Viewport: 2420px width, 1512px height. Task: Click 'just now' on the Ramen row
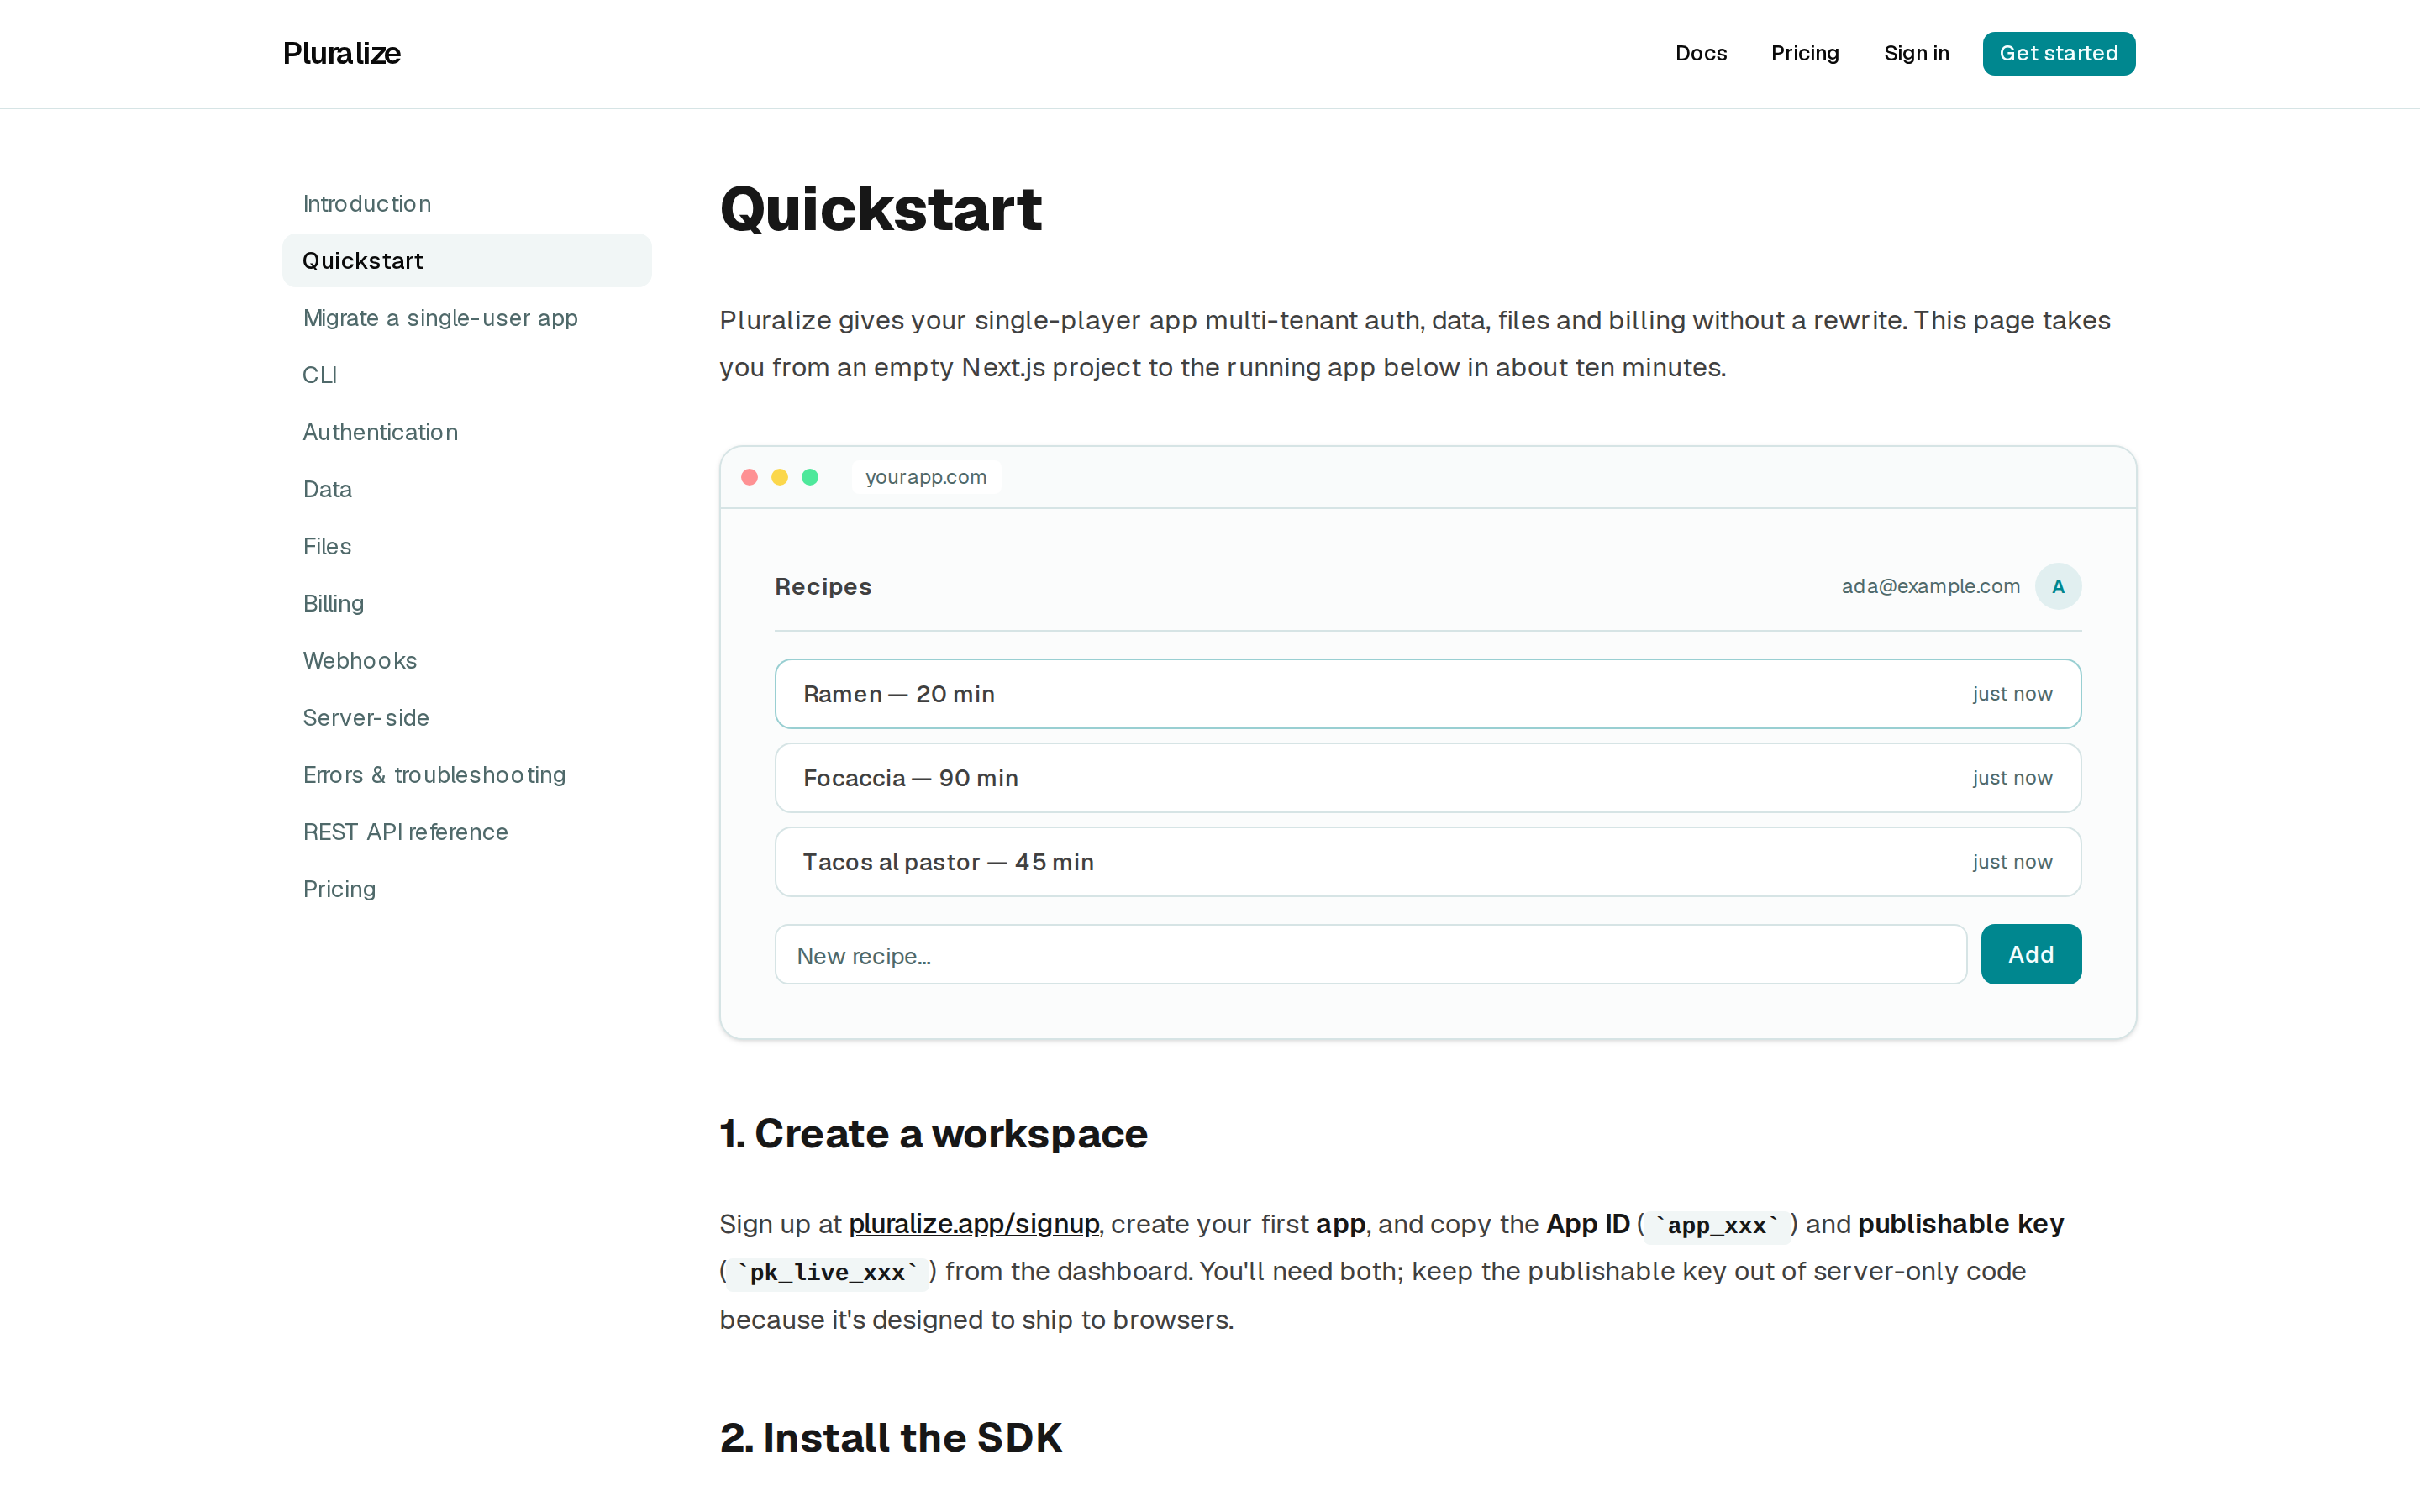(2012, 693)
